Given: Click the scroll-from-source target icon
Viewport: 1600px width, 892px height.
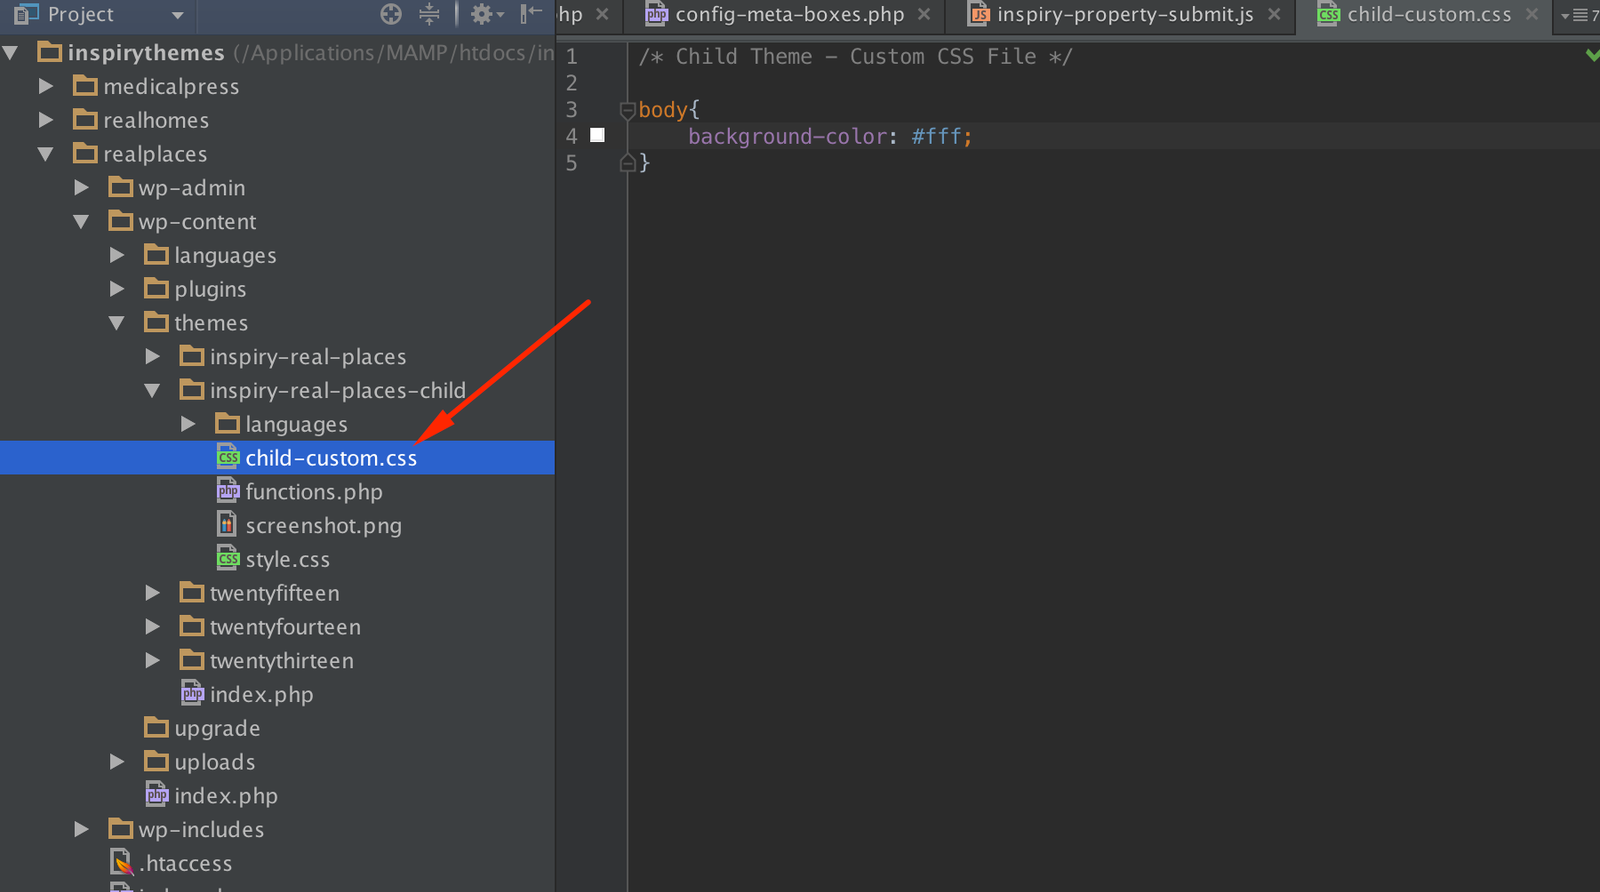Looking at the screenshot, I should point(391,14).
